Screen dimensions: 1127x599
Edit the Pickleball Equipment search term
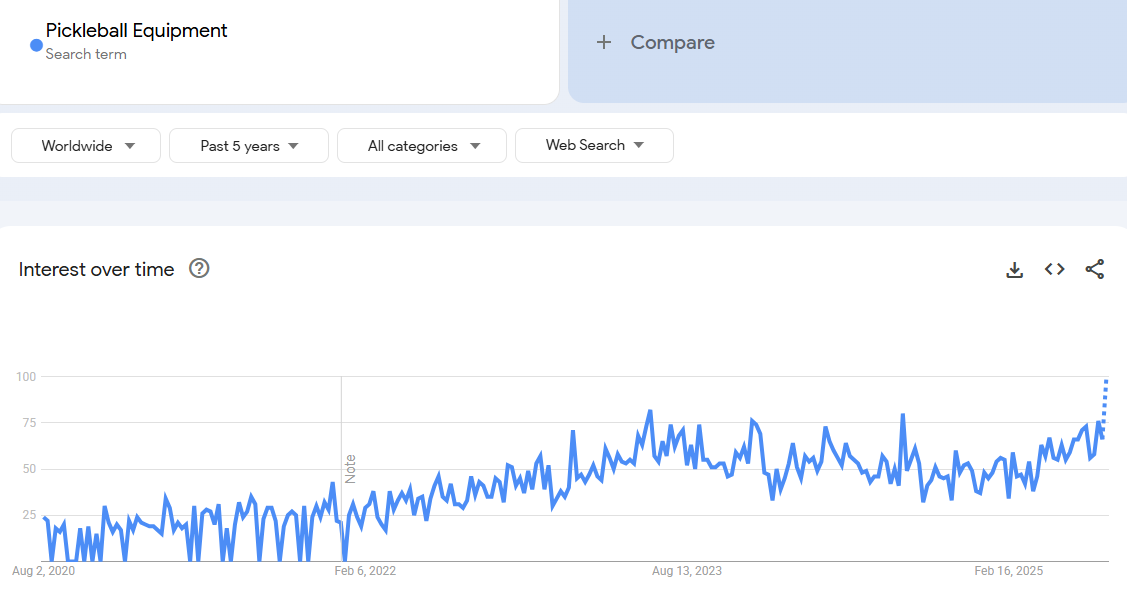click(136, 31)
